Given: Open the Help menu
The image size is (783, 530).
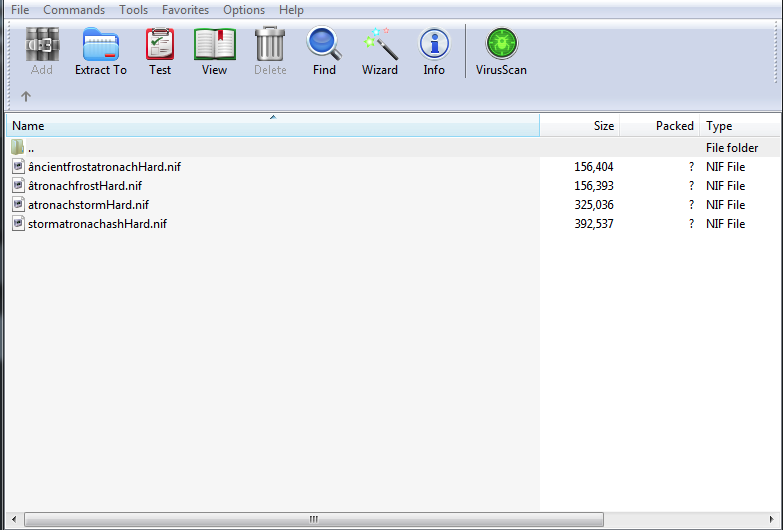Looking at the screenshot, I should tap(291, 10).
